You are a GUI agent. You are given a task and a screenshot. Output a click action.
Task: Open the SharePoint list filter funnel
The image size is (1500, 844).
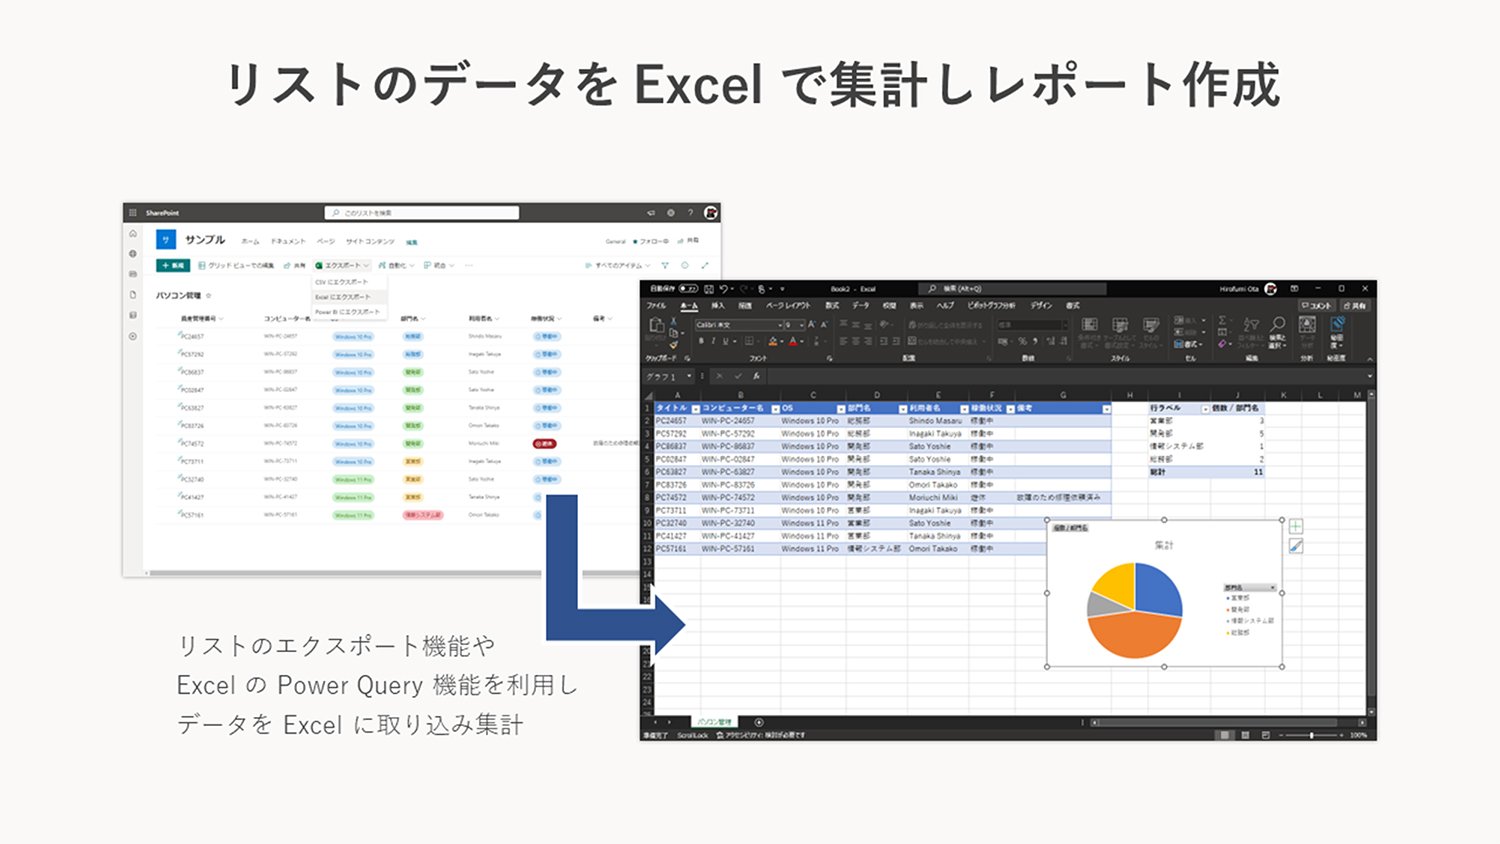pyautogui.click(x=665, y=266)
